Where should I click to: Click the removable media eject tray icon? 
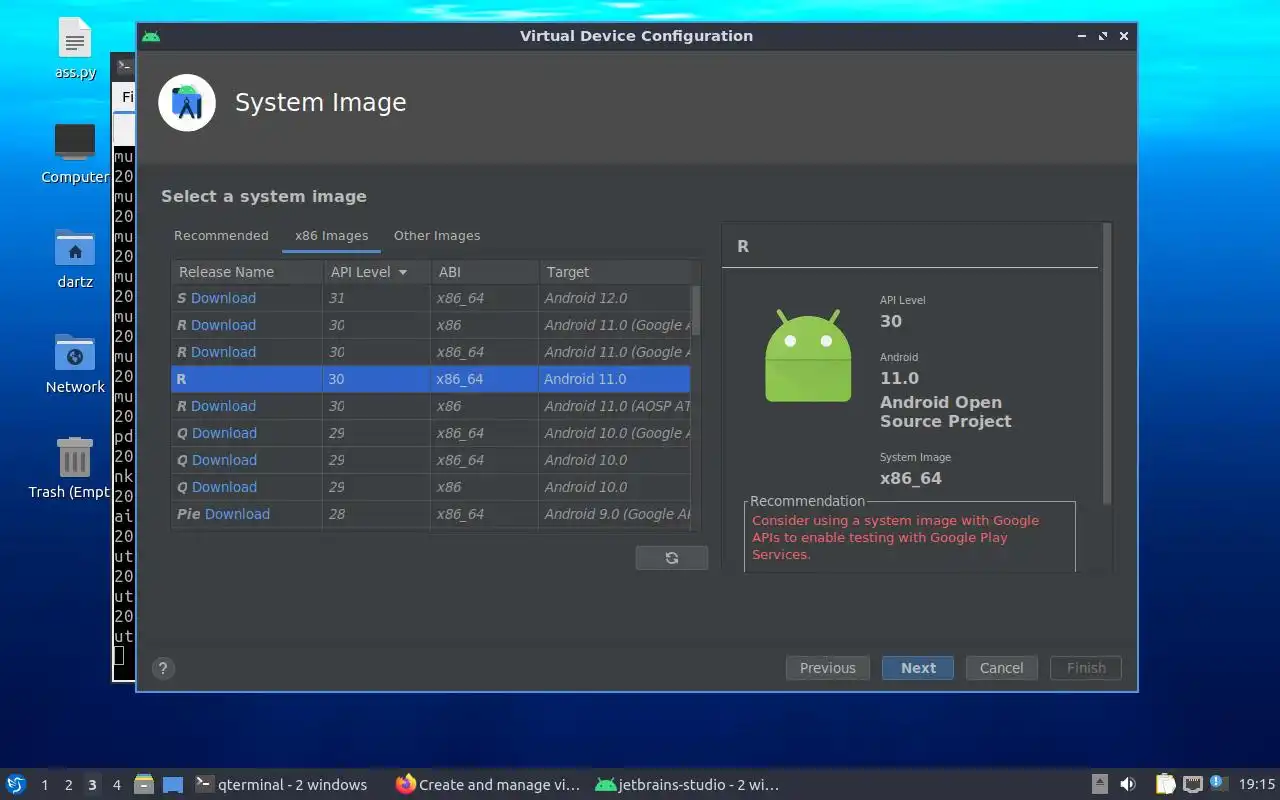tap(1099, 785)
